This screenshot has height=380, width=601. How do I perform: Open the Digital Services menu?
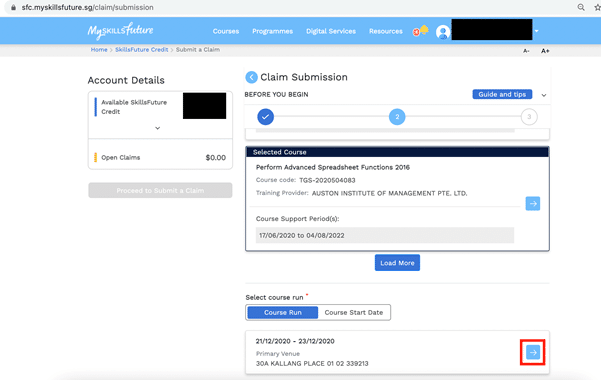pyautogui.click(x=331, y=31)
